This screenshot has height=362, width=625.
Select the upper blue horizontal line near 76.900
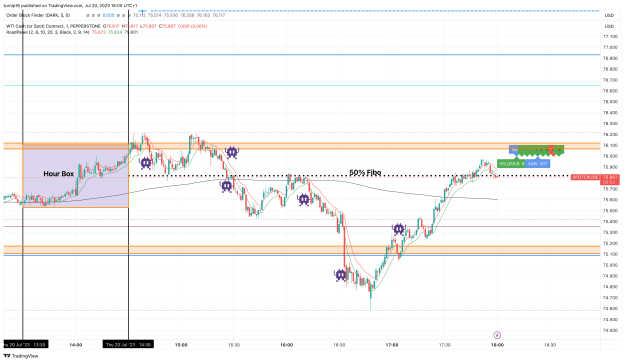coord(302,55)
